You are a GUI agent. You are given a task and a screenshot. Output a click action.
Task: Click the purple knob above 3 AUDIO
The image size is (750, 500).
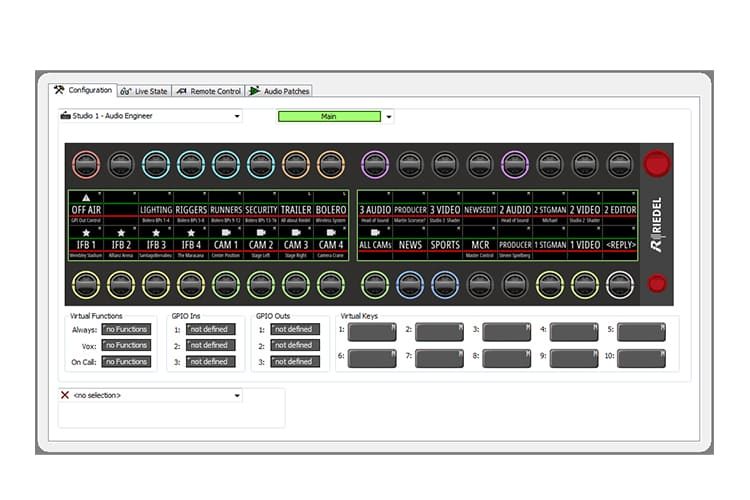[x=375, y=165]
